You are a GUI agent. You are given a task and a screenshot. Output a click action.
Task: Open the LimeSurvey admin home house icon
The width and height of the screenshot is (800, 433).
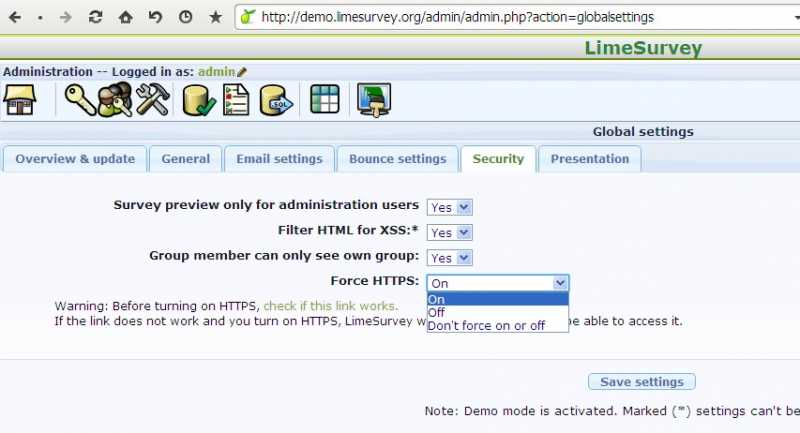[19, 100]
